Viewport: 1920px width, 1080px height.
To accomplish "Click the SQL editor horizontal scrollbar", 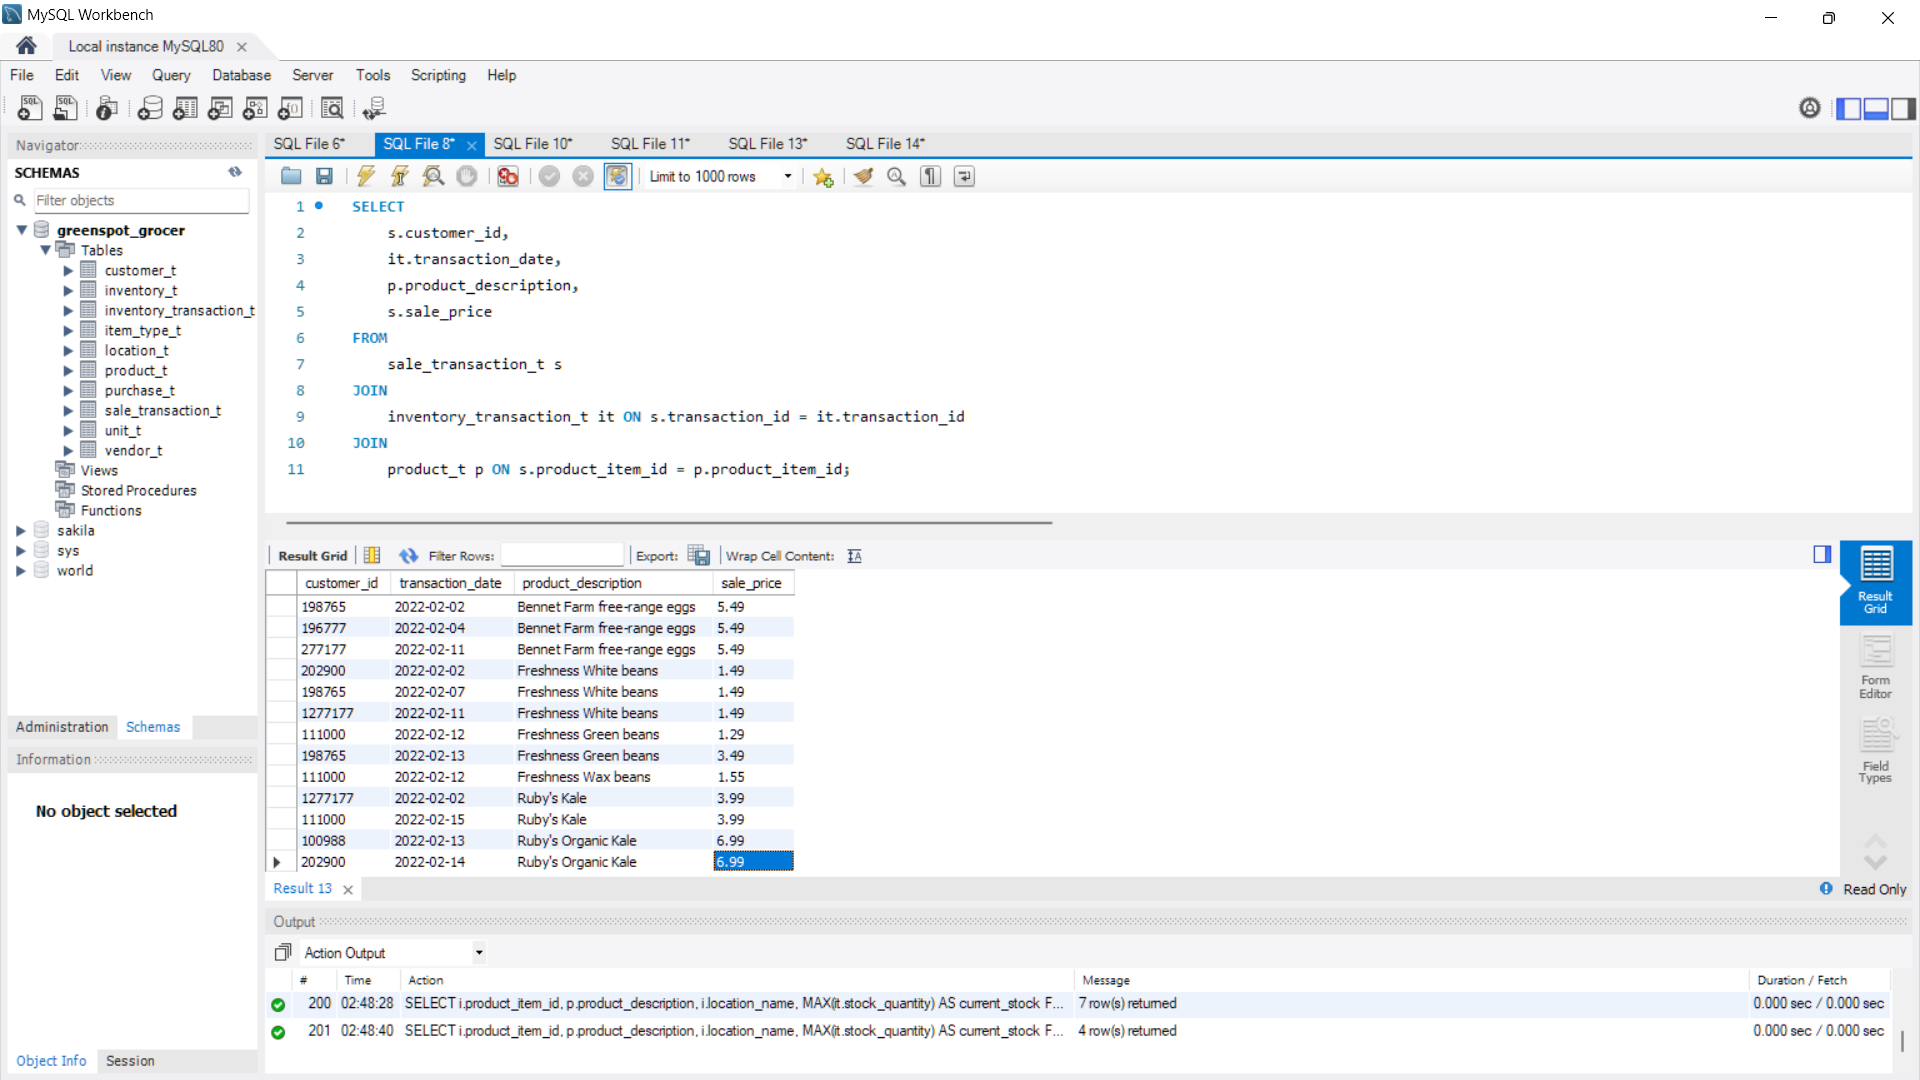I will pyautogui.click(x=668, y=522).
